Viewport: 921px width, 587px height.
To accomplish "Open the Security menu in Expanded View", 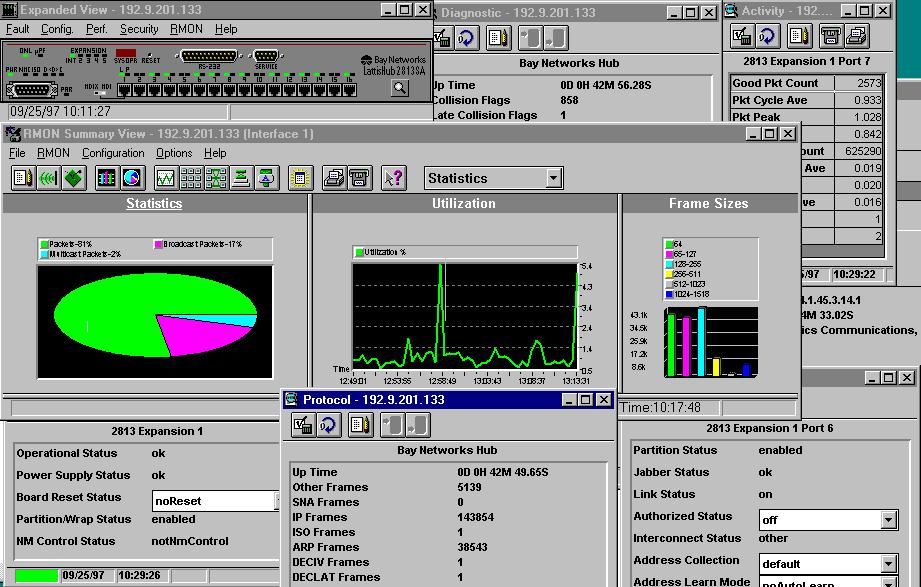I will point(139,29).
